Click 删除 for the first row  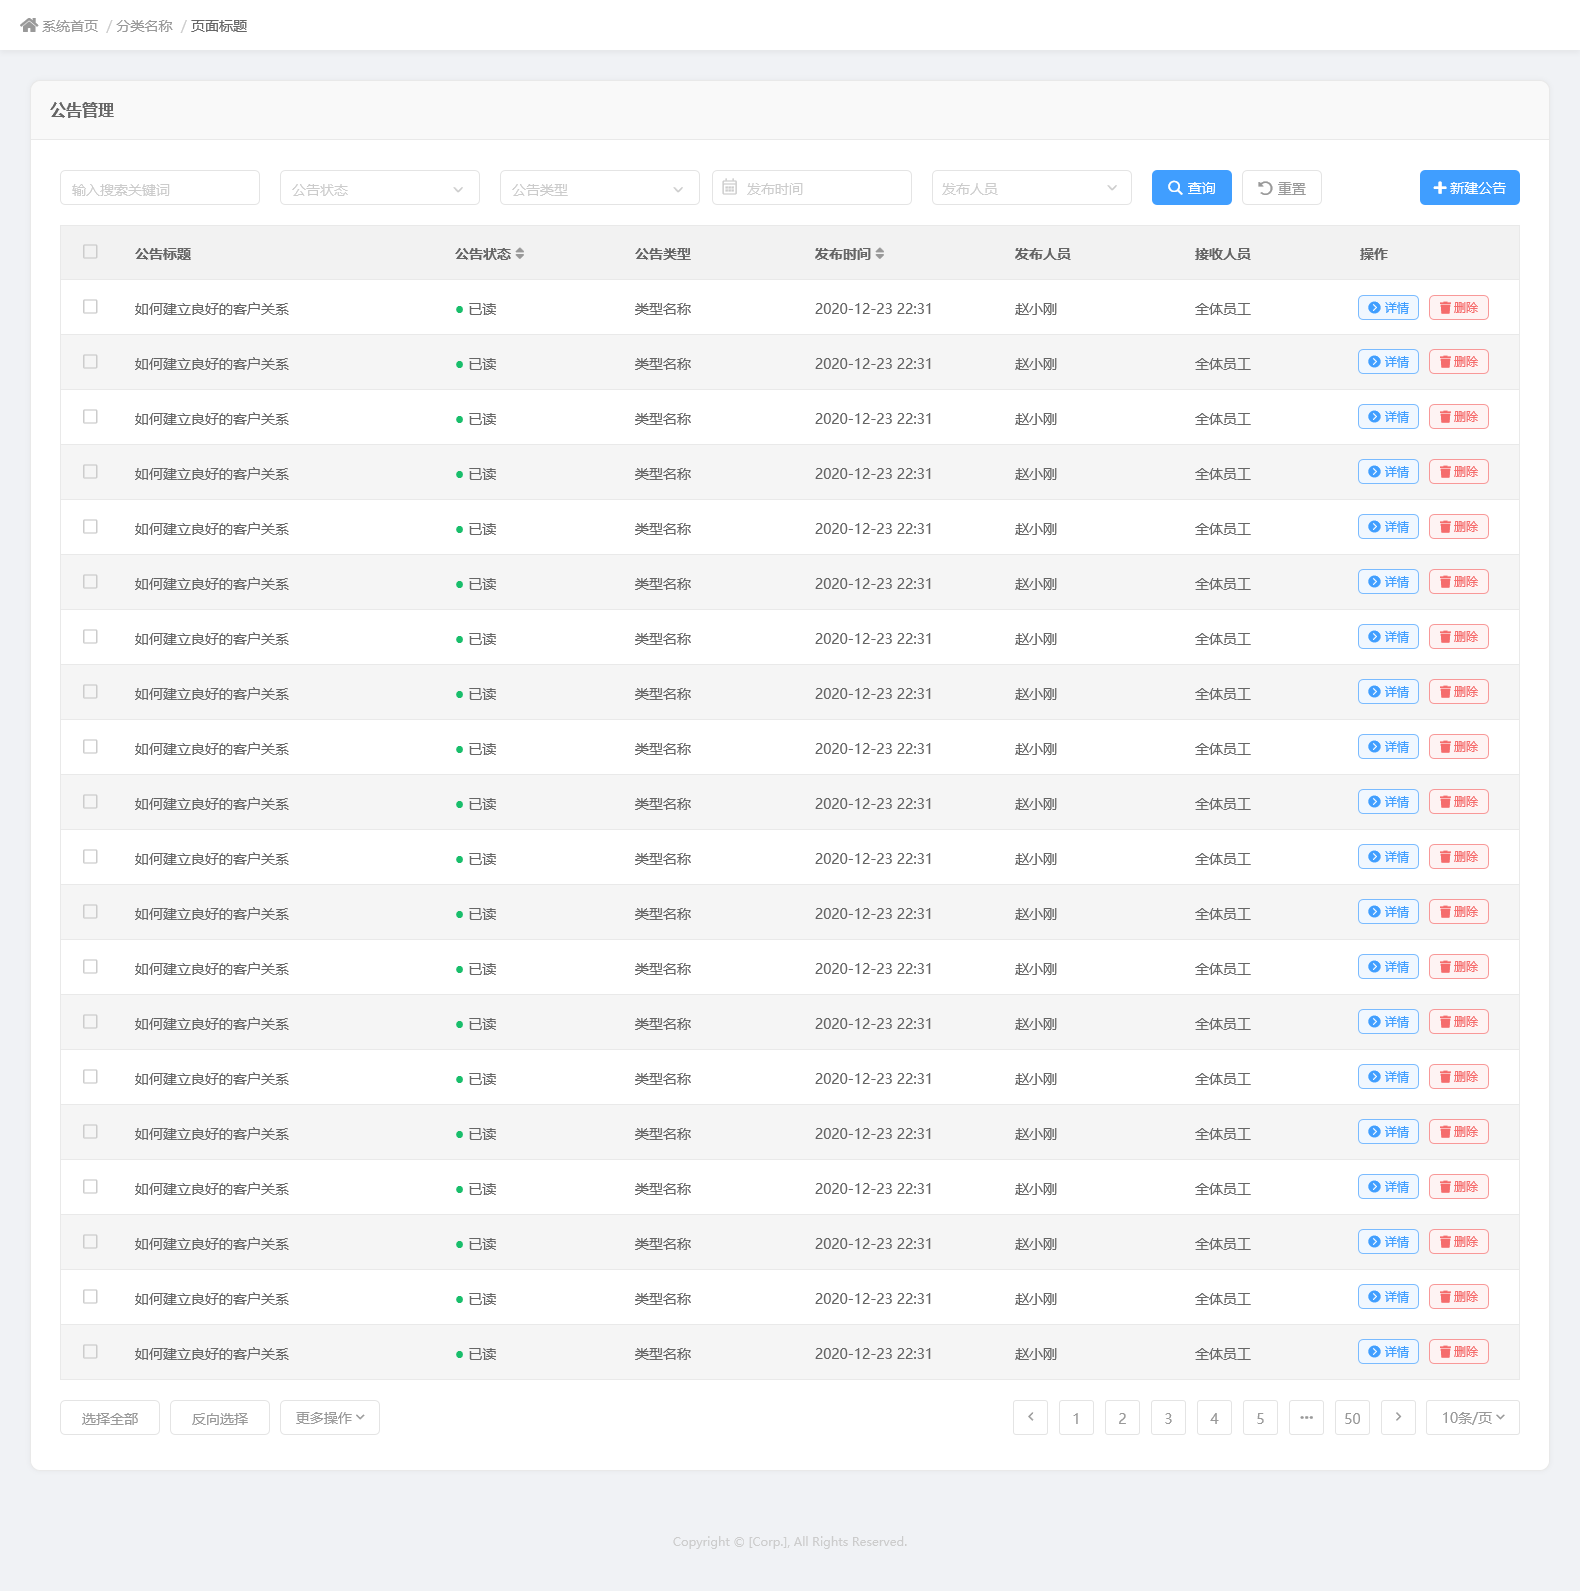(x=1459, y=308)
